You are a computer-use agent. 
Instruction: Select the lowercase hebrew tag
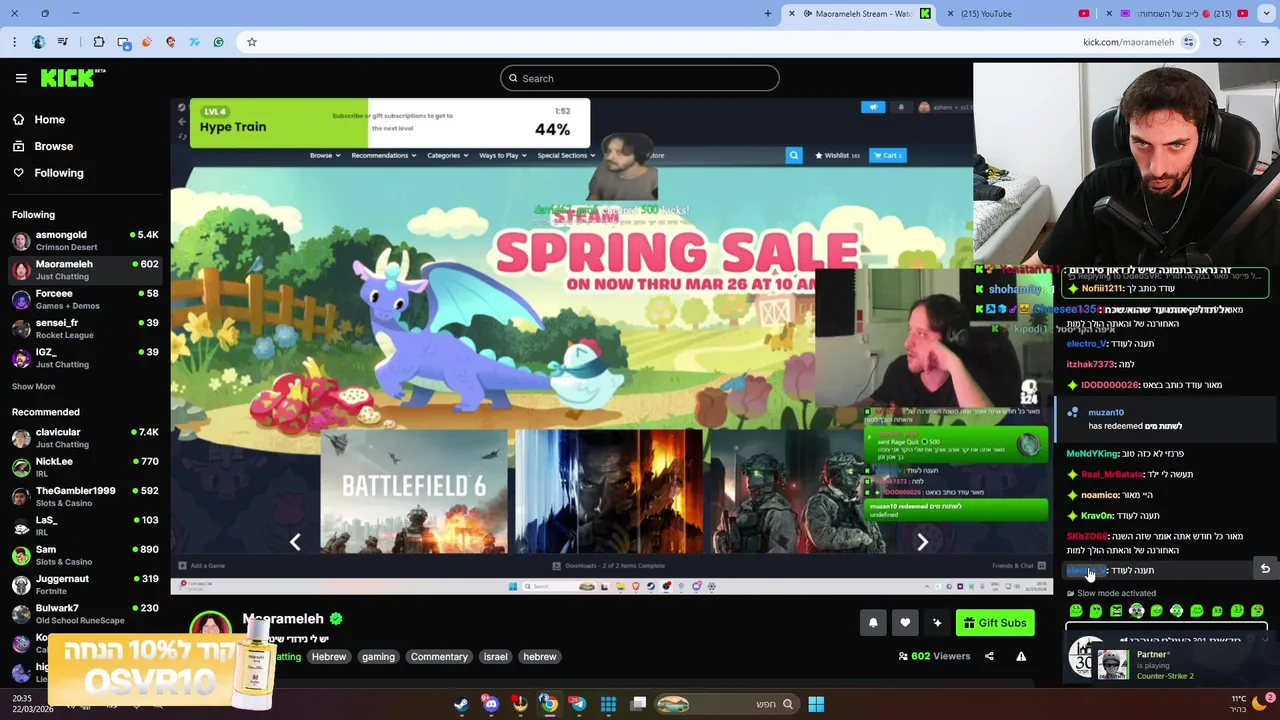(539, 657)
